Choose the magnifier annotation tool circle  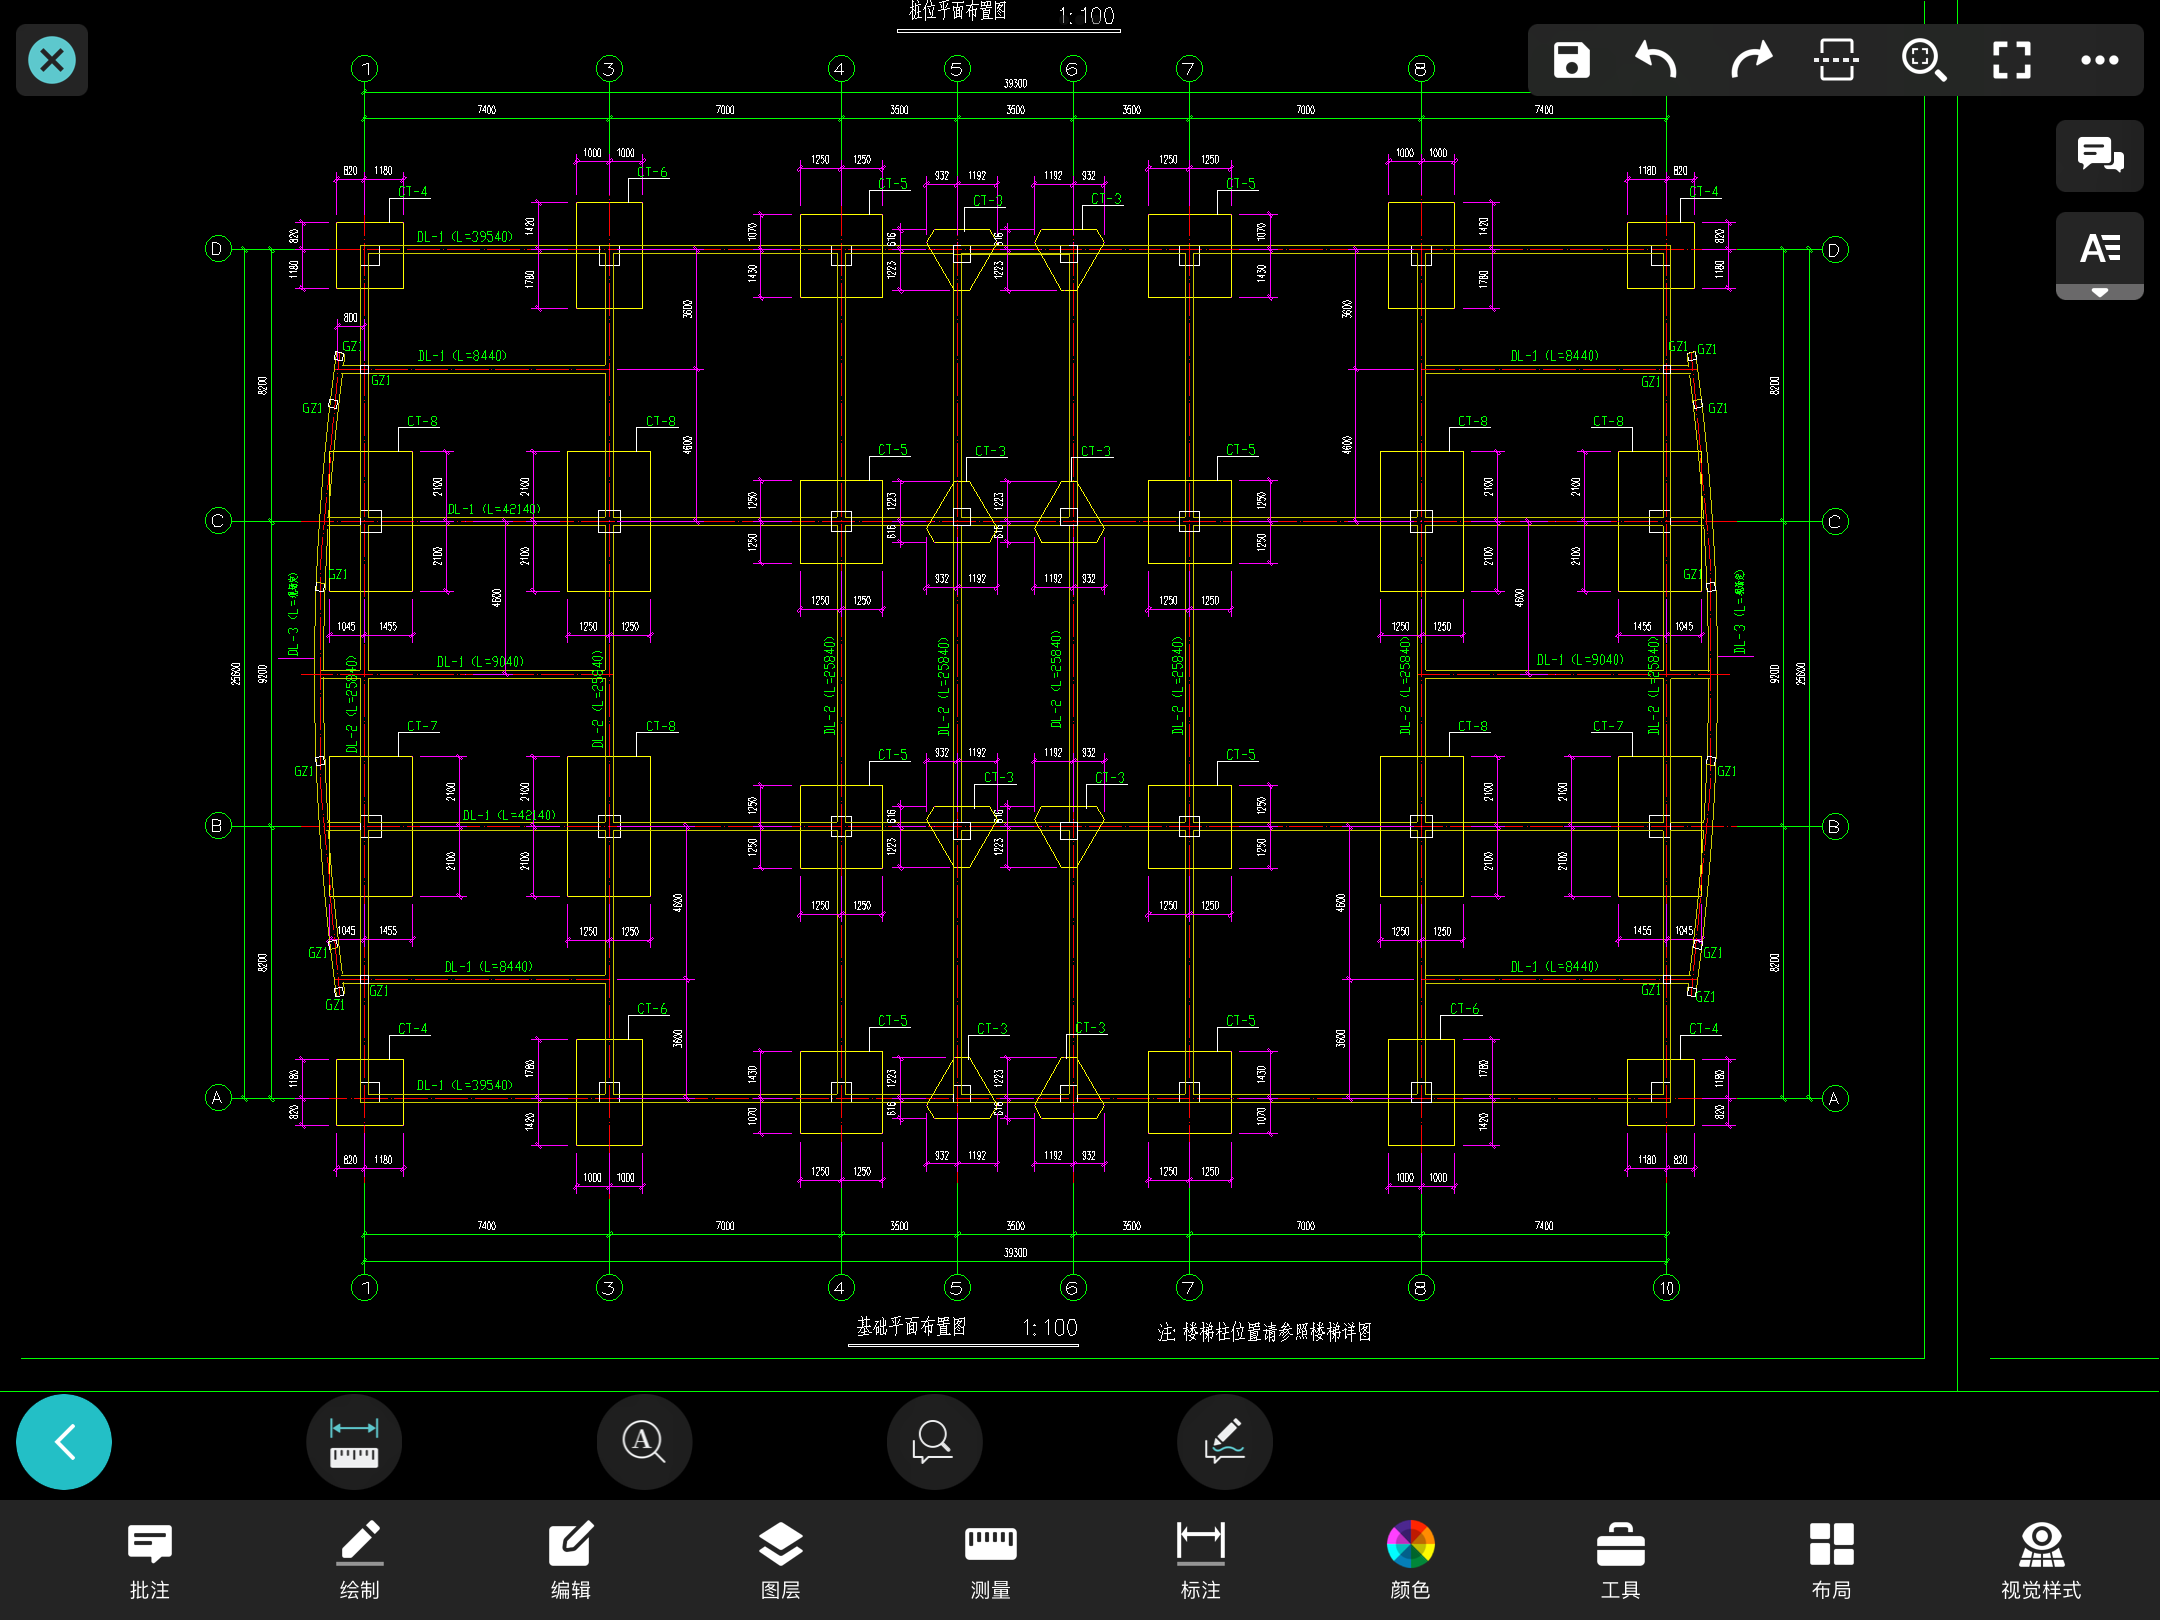[x=934, y=1442]
